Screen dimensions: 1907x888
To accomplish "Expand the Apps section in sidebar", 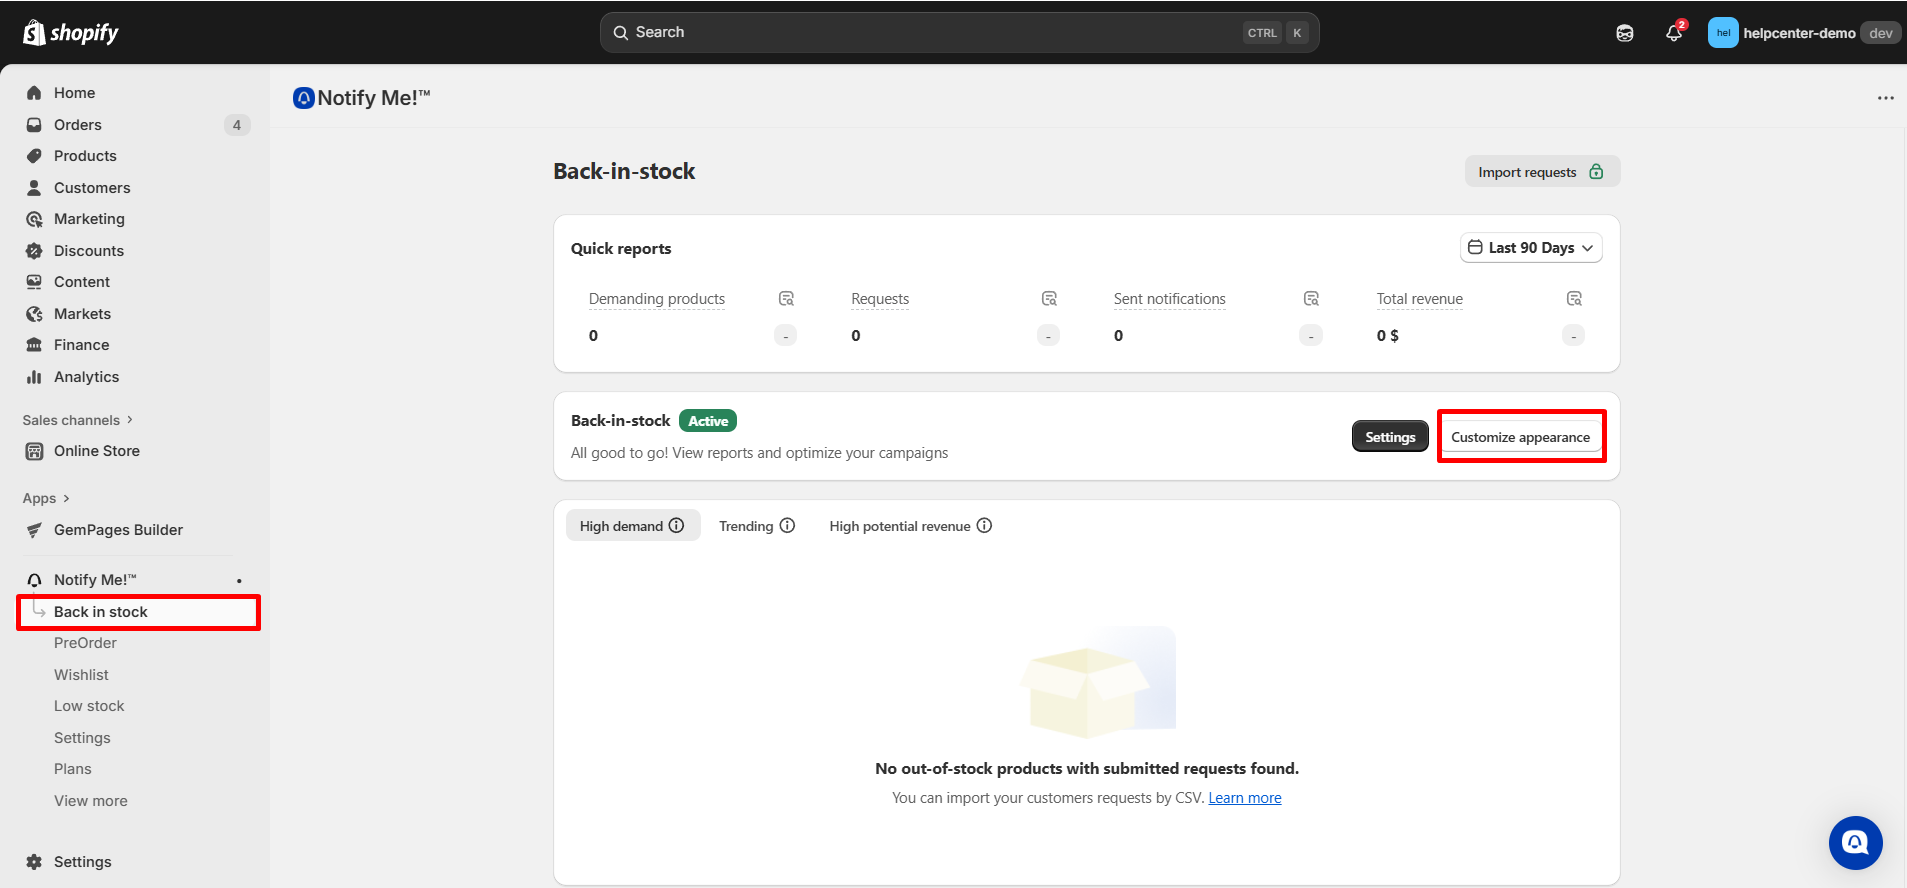I will pos(46,498).
